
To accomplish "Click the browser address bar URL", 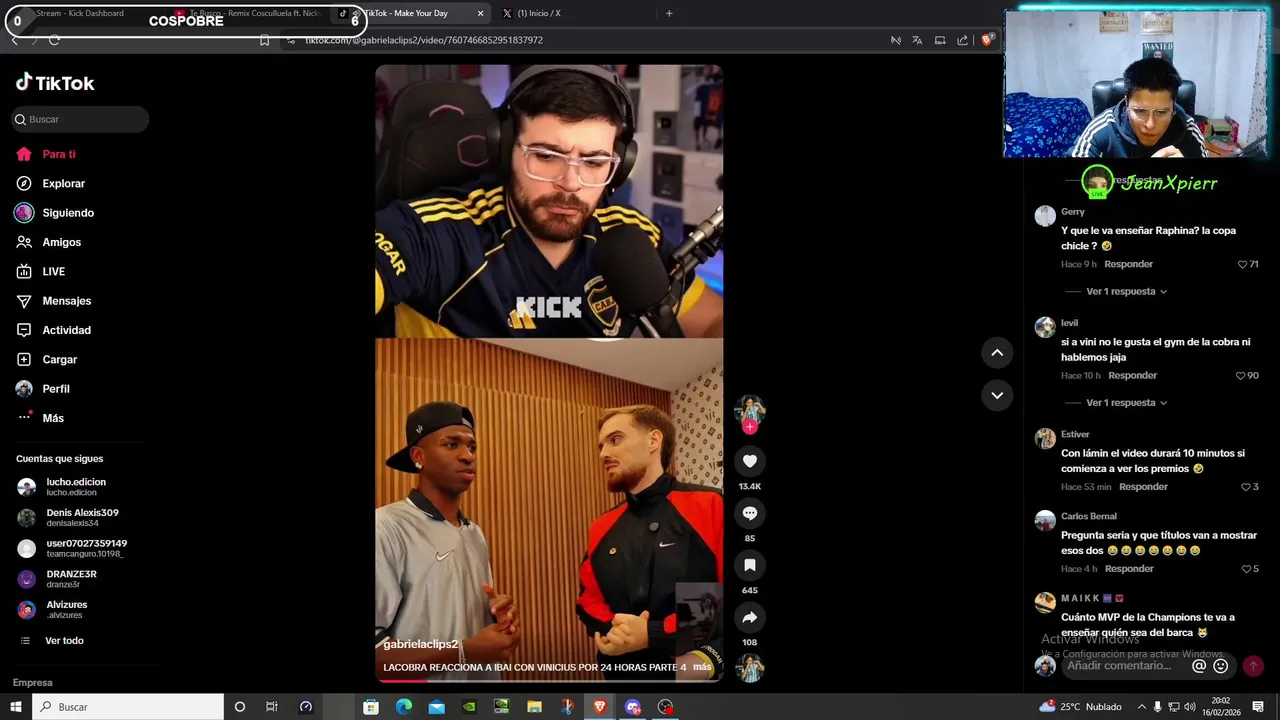I will pos(424,40).
